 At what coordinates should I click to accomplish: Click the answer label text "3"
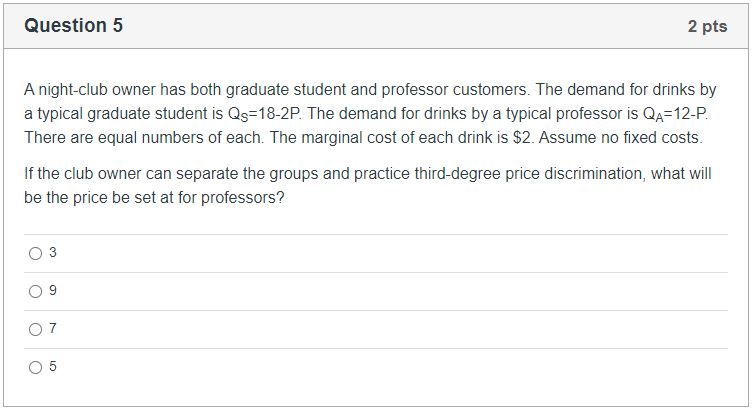tap(53, 252)
